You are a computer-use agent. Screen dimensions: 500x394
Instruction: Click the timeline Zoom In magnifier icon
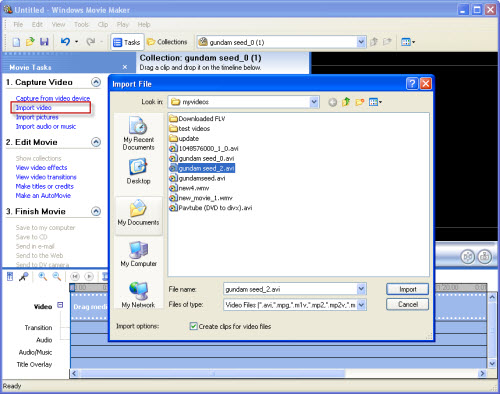tap(42, 276)
